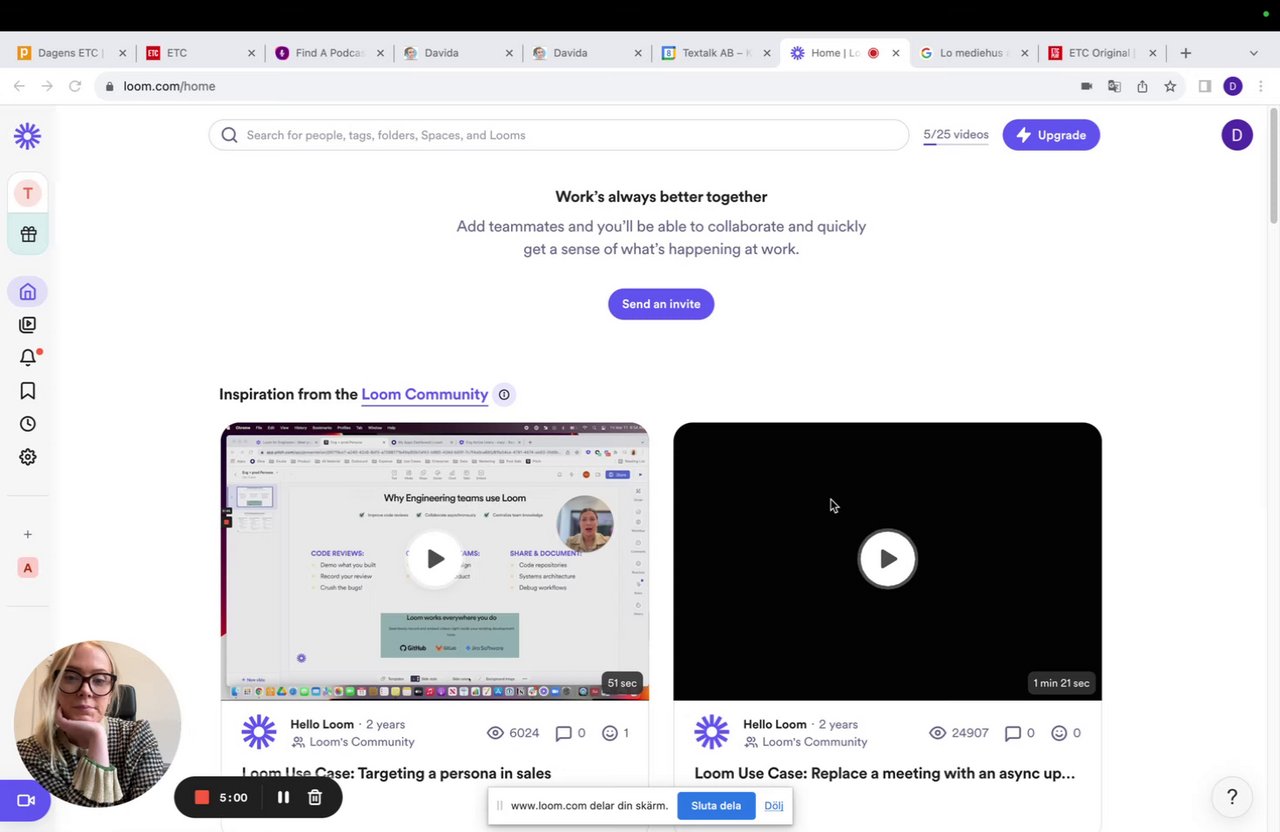1280x832 pixels.
Task: Open the D profile avatar in the Loom header
Action: point(1237,135)
